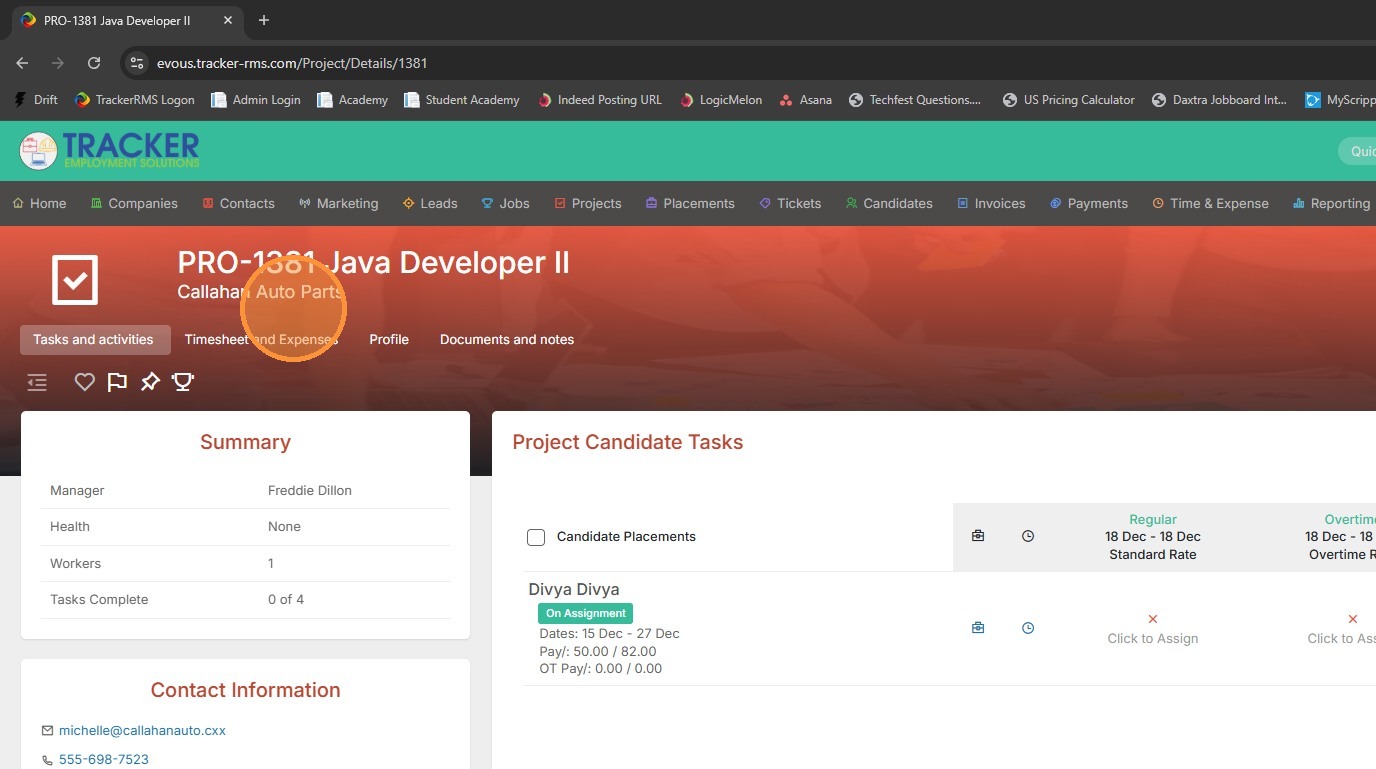Click the briefcase icon in the table header

pos(978,536)
